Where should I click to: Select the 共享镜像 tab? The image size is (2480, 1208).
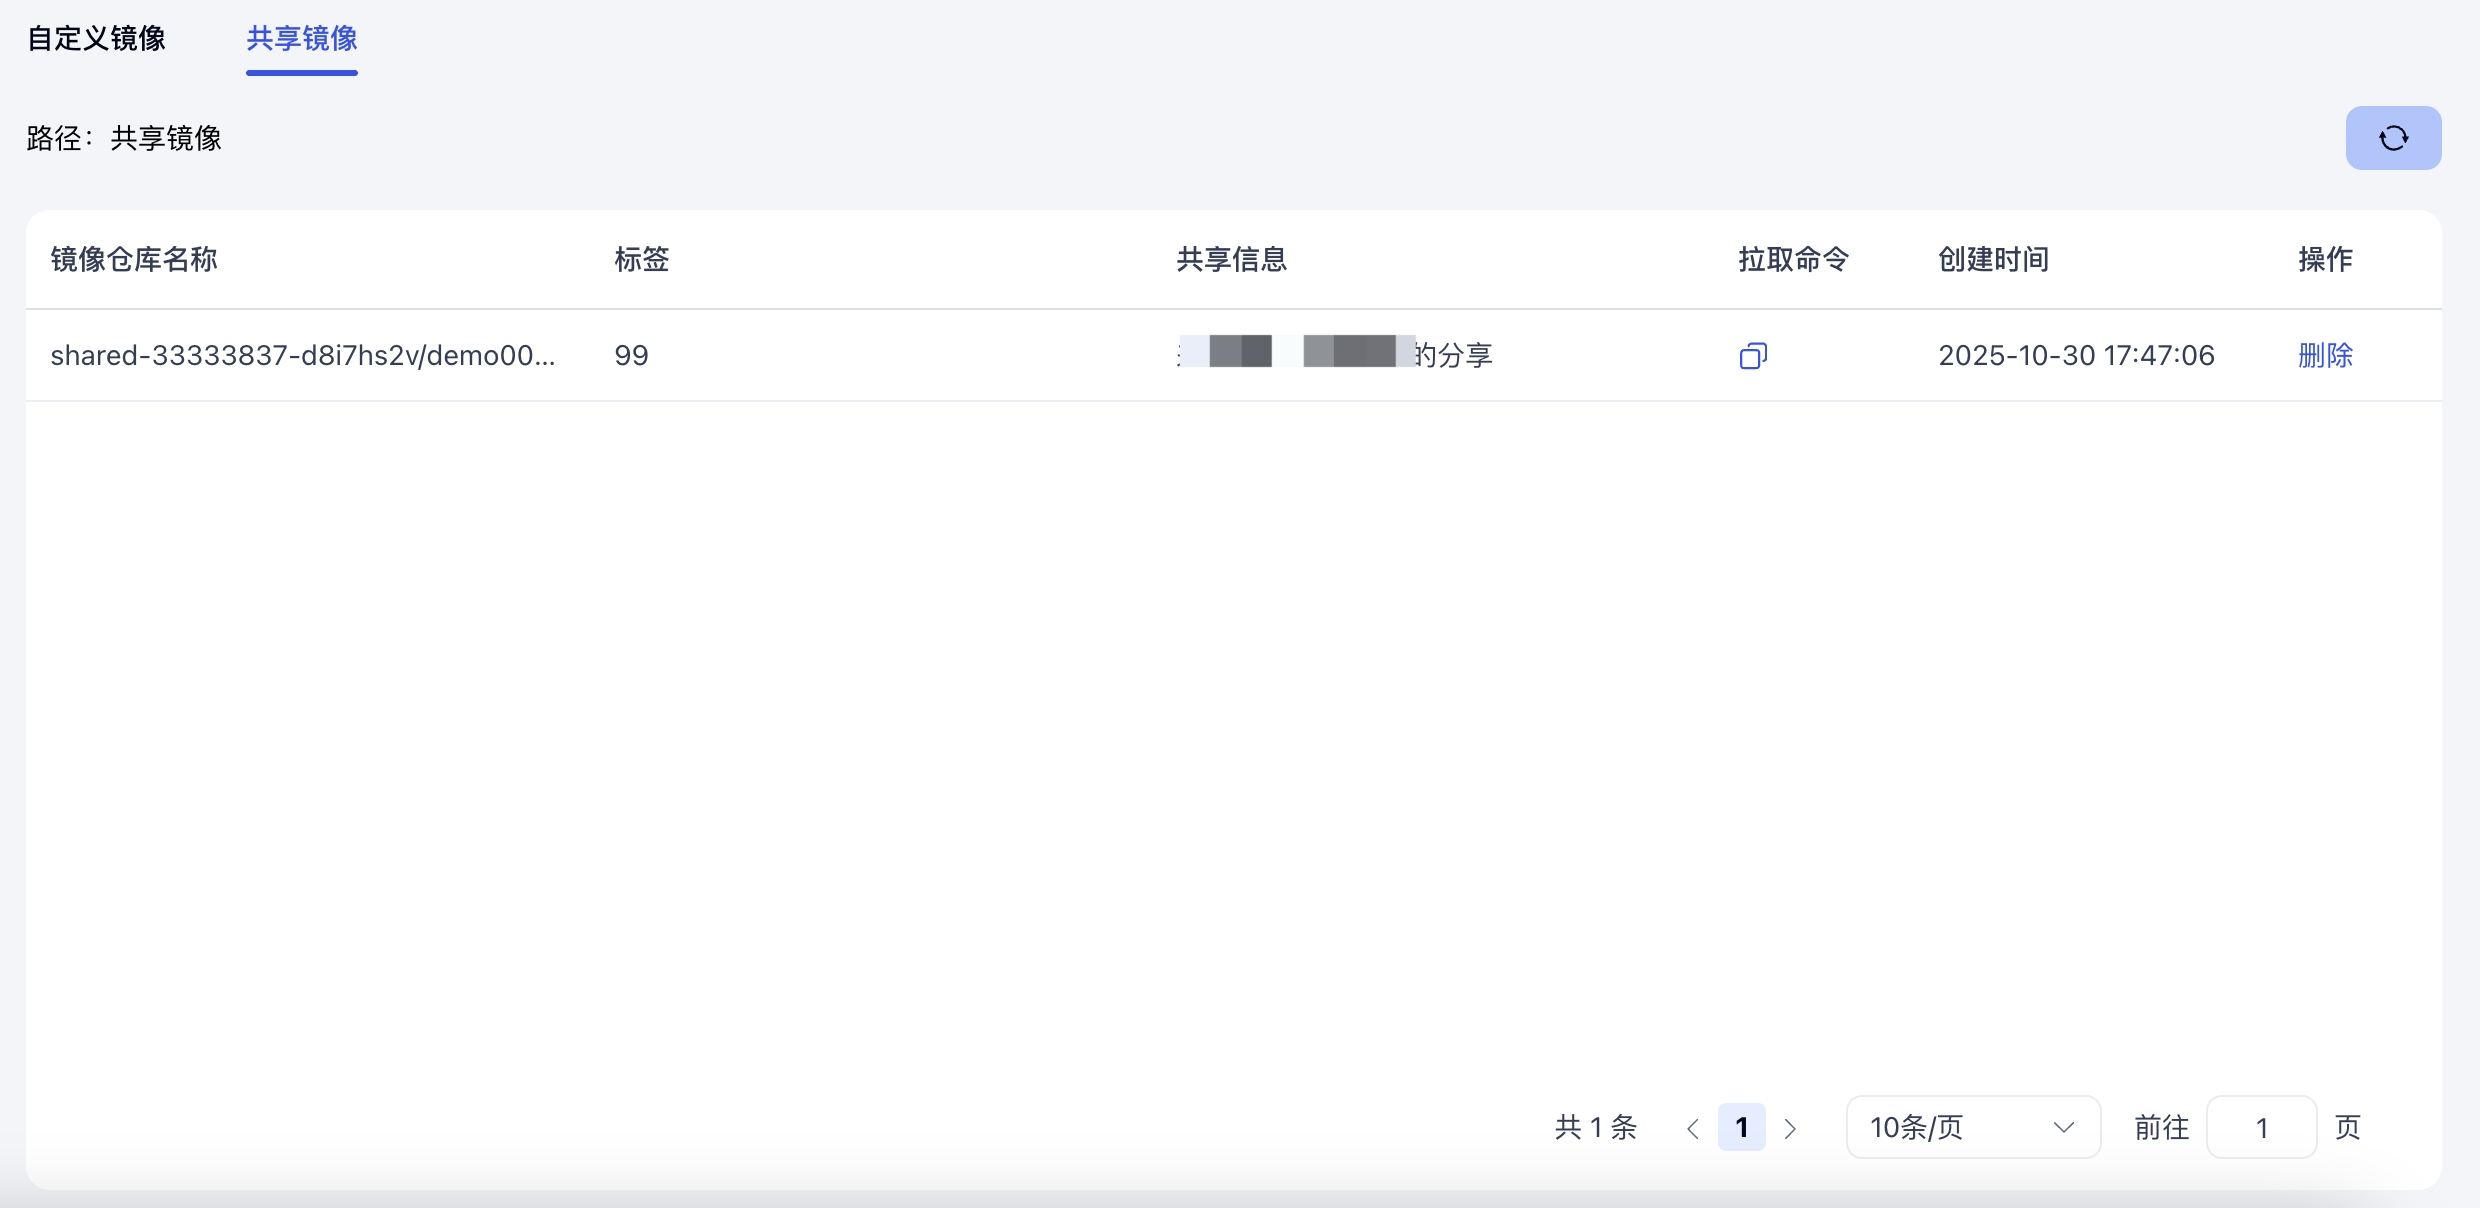[301, 39]
